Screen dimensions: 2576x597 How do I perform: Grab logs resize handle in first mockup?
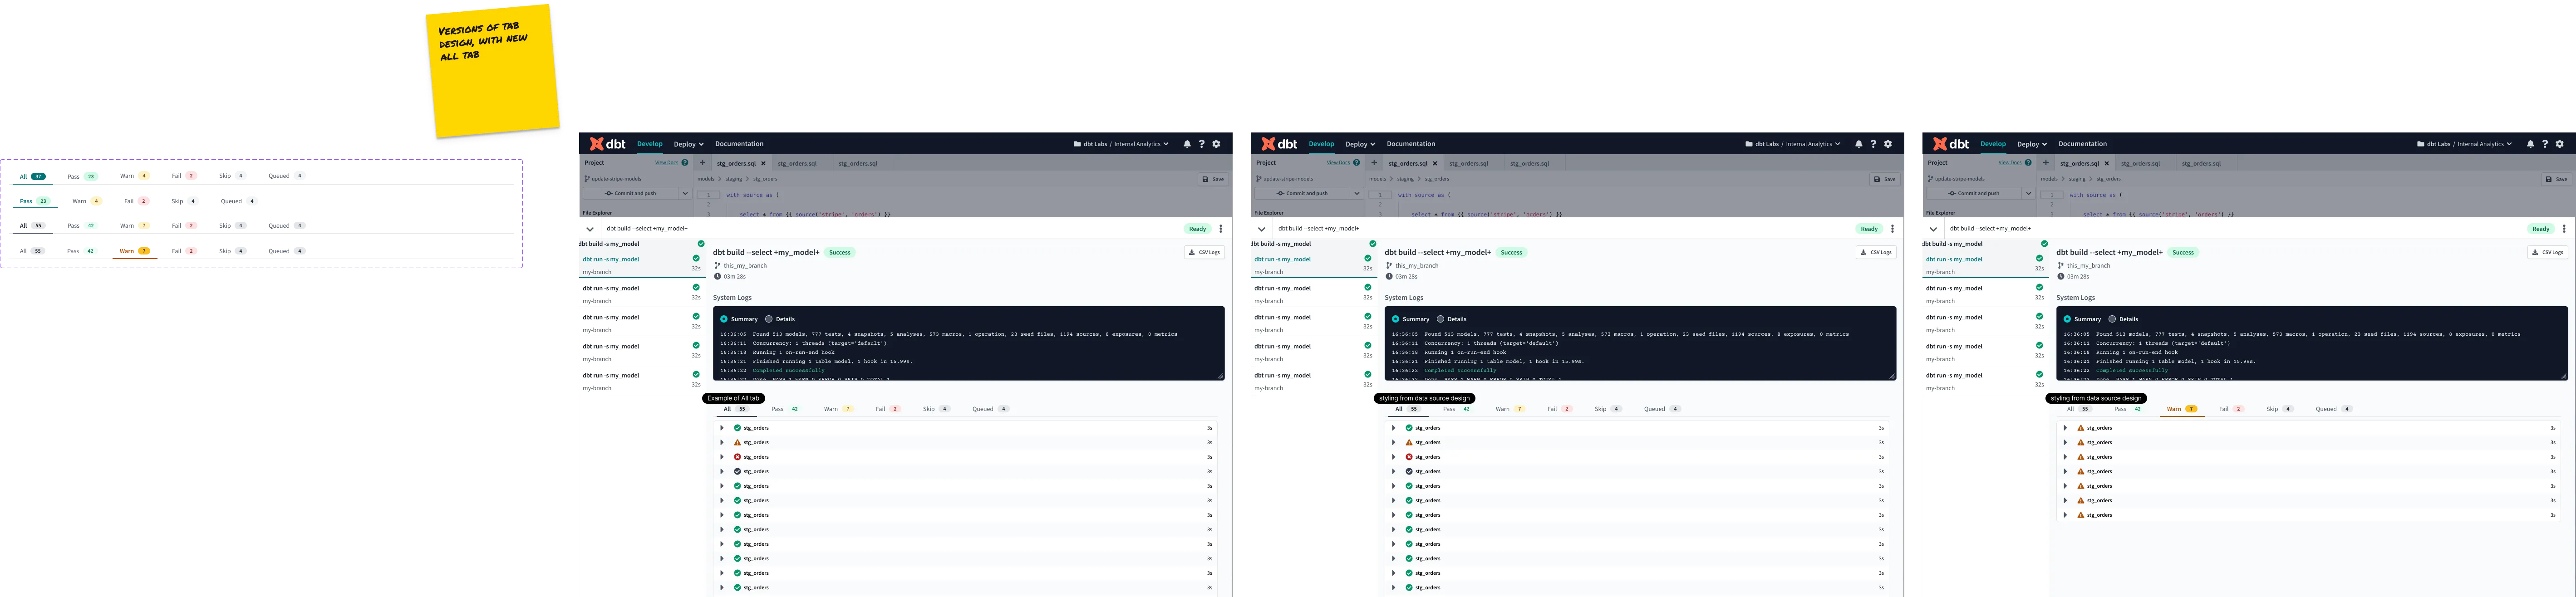pyautogui.click(x=1220, y=376)
